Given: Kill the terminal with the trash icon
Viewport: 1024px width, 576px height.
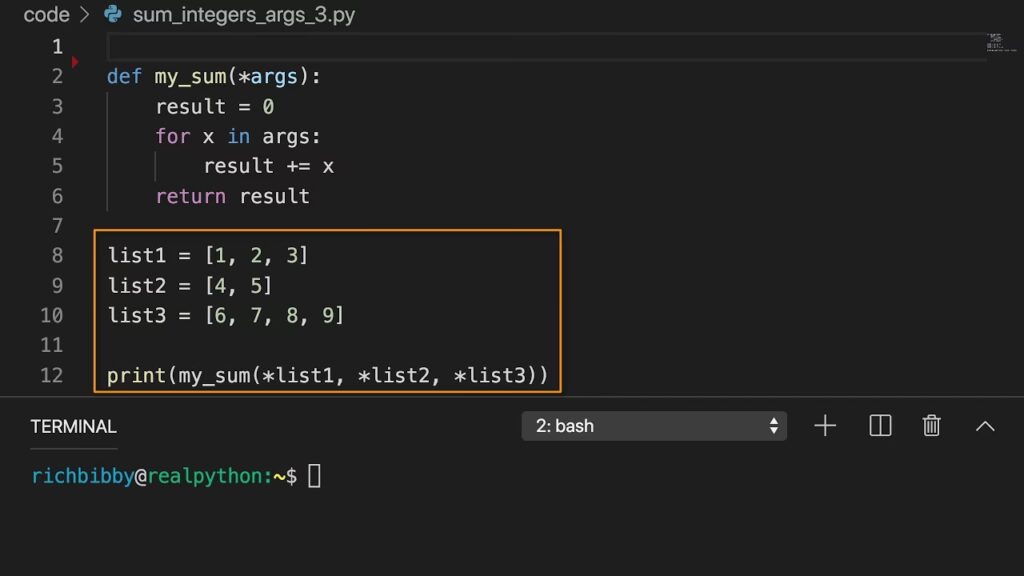Looking at the screenshot, I should point(932,426).
